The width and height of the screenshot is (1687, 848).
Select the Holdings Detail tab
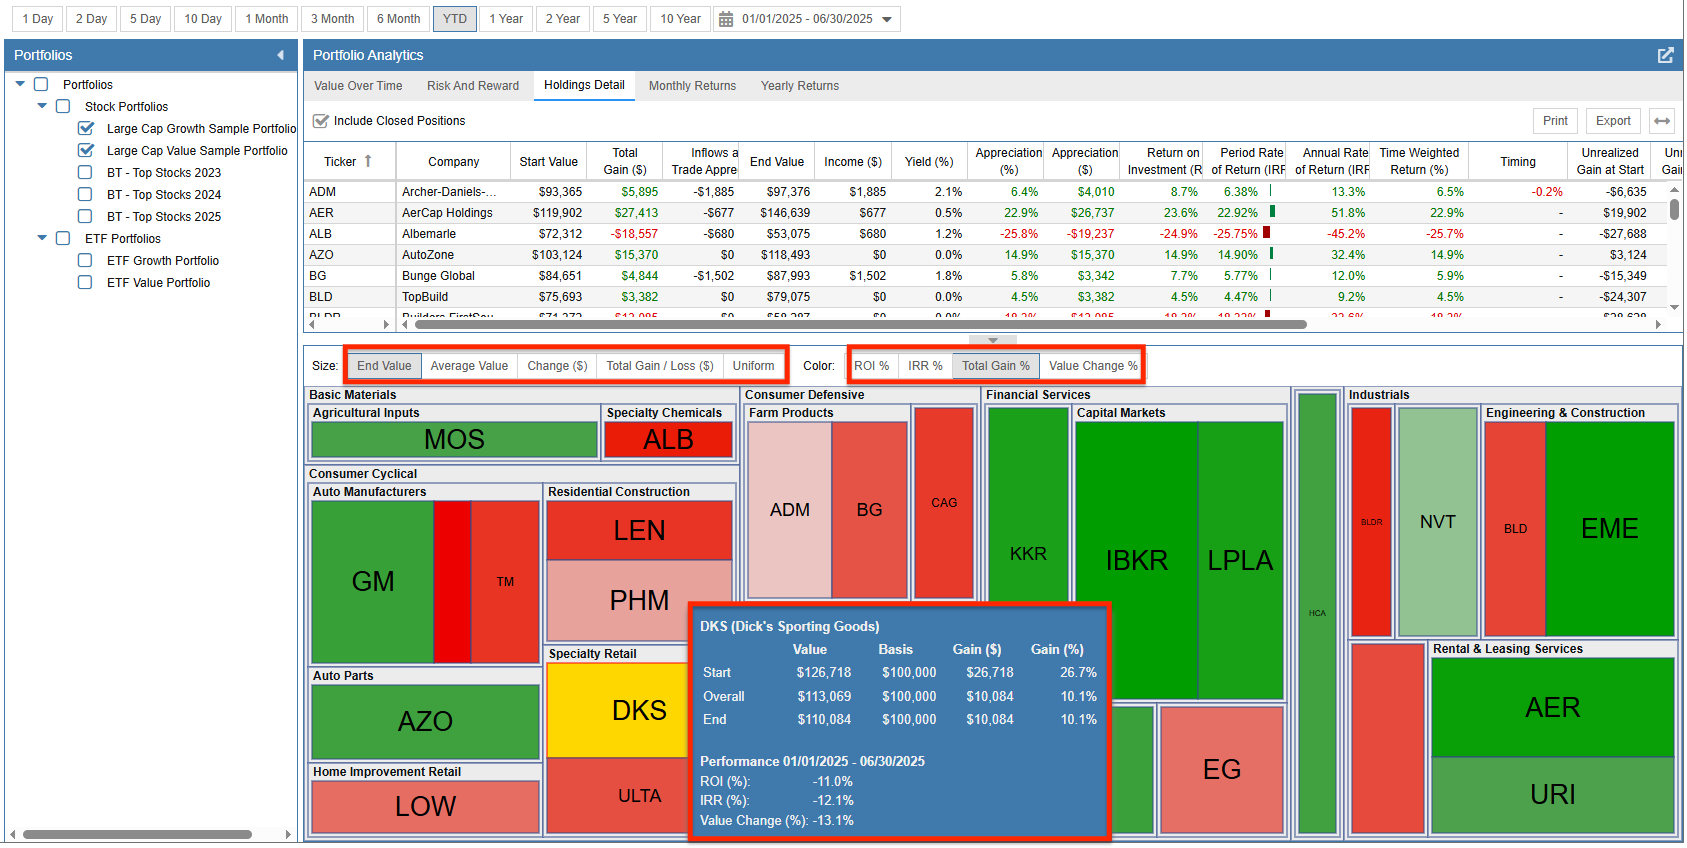coord(584,85)
